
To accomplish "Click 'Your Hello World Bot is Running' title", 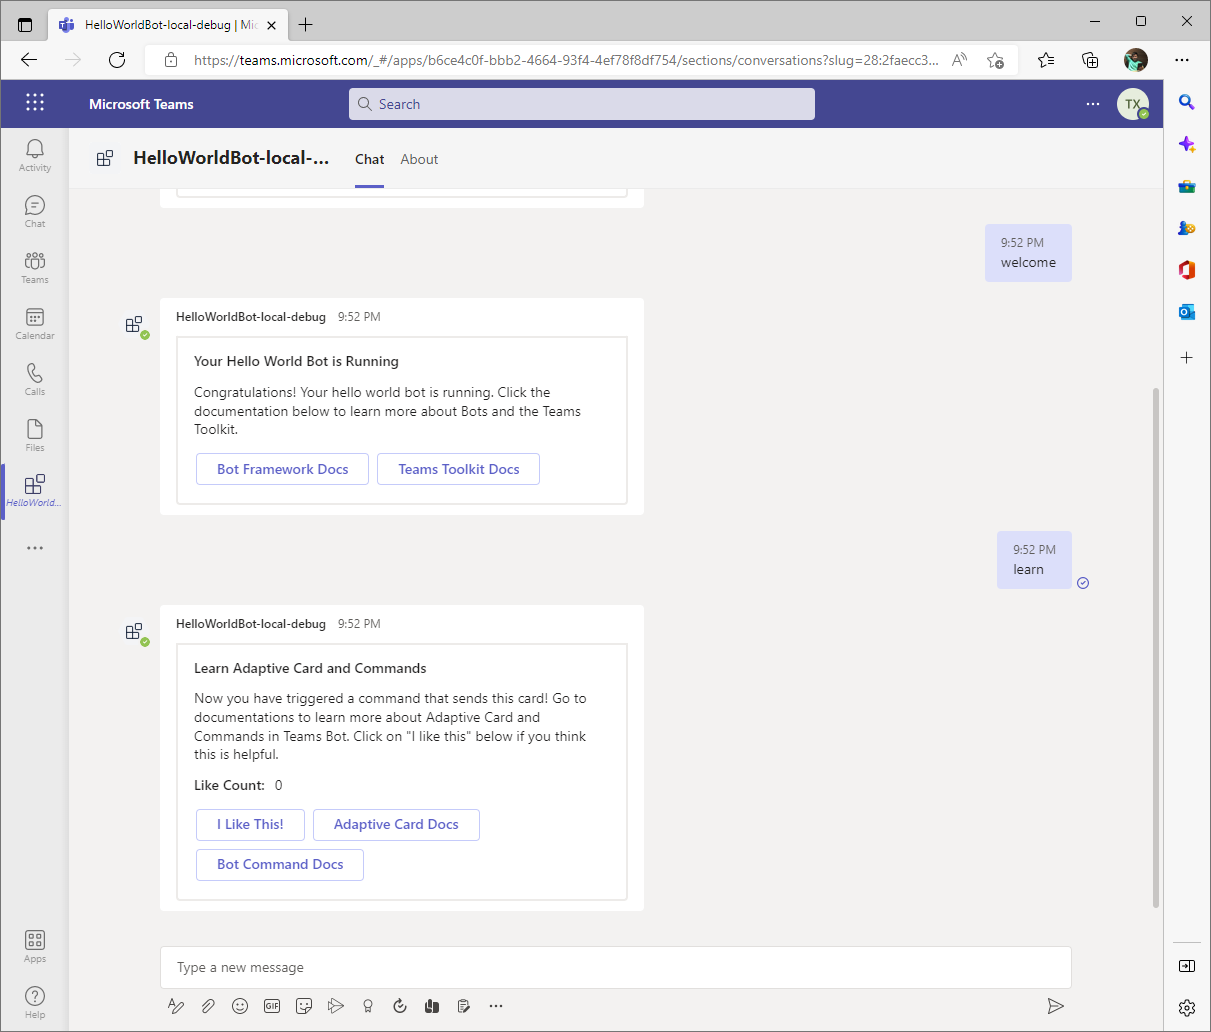I will [296, 361].
